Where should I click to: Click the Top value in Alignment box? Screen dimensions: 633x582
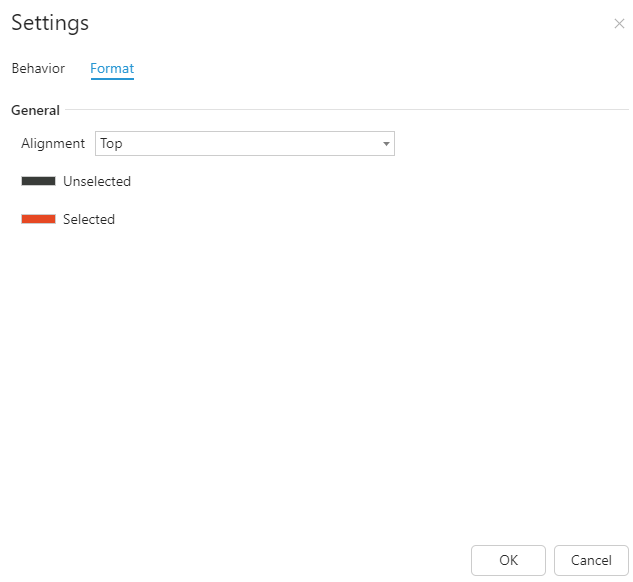(111, 144)
